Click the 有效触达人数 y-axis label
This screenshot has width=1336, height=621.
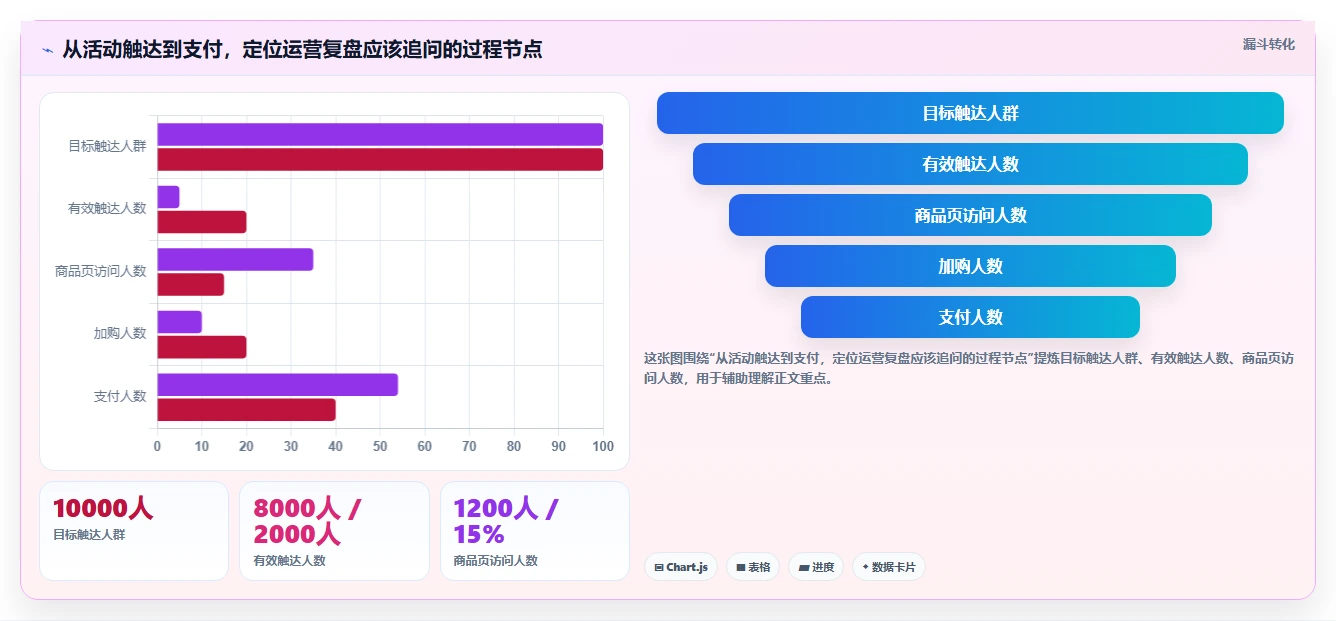pyautogui.click(x=107, y=208)
